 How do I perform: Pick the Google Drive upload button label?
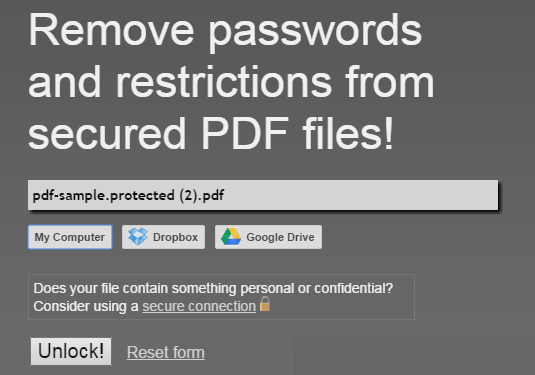(x=280, y=237)
